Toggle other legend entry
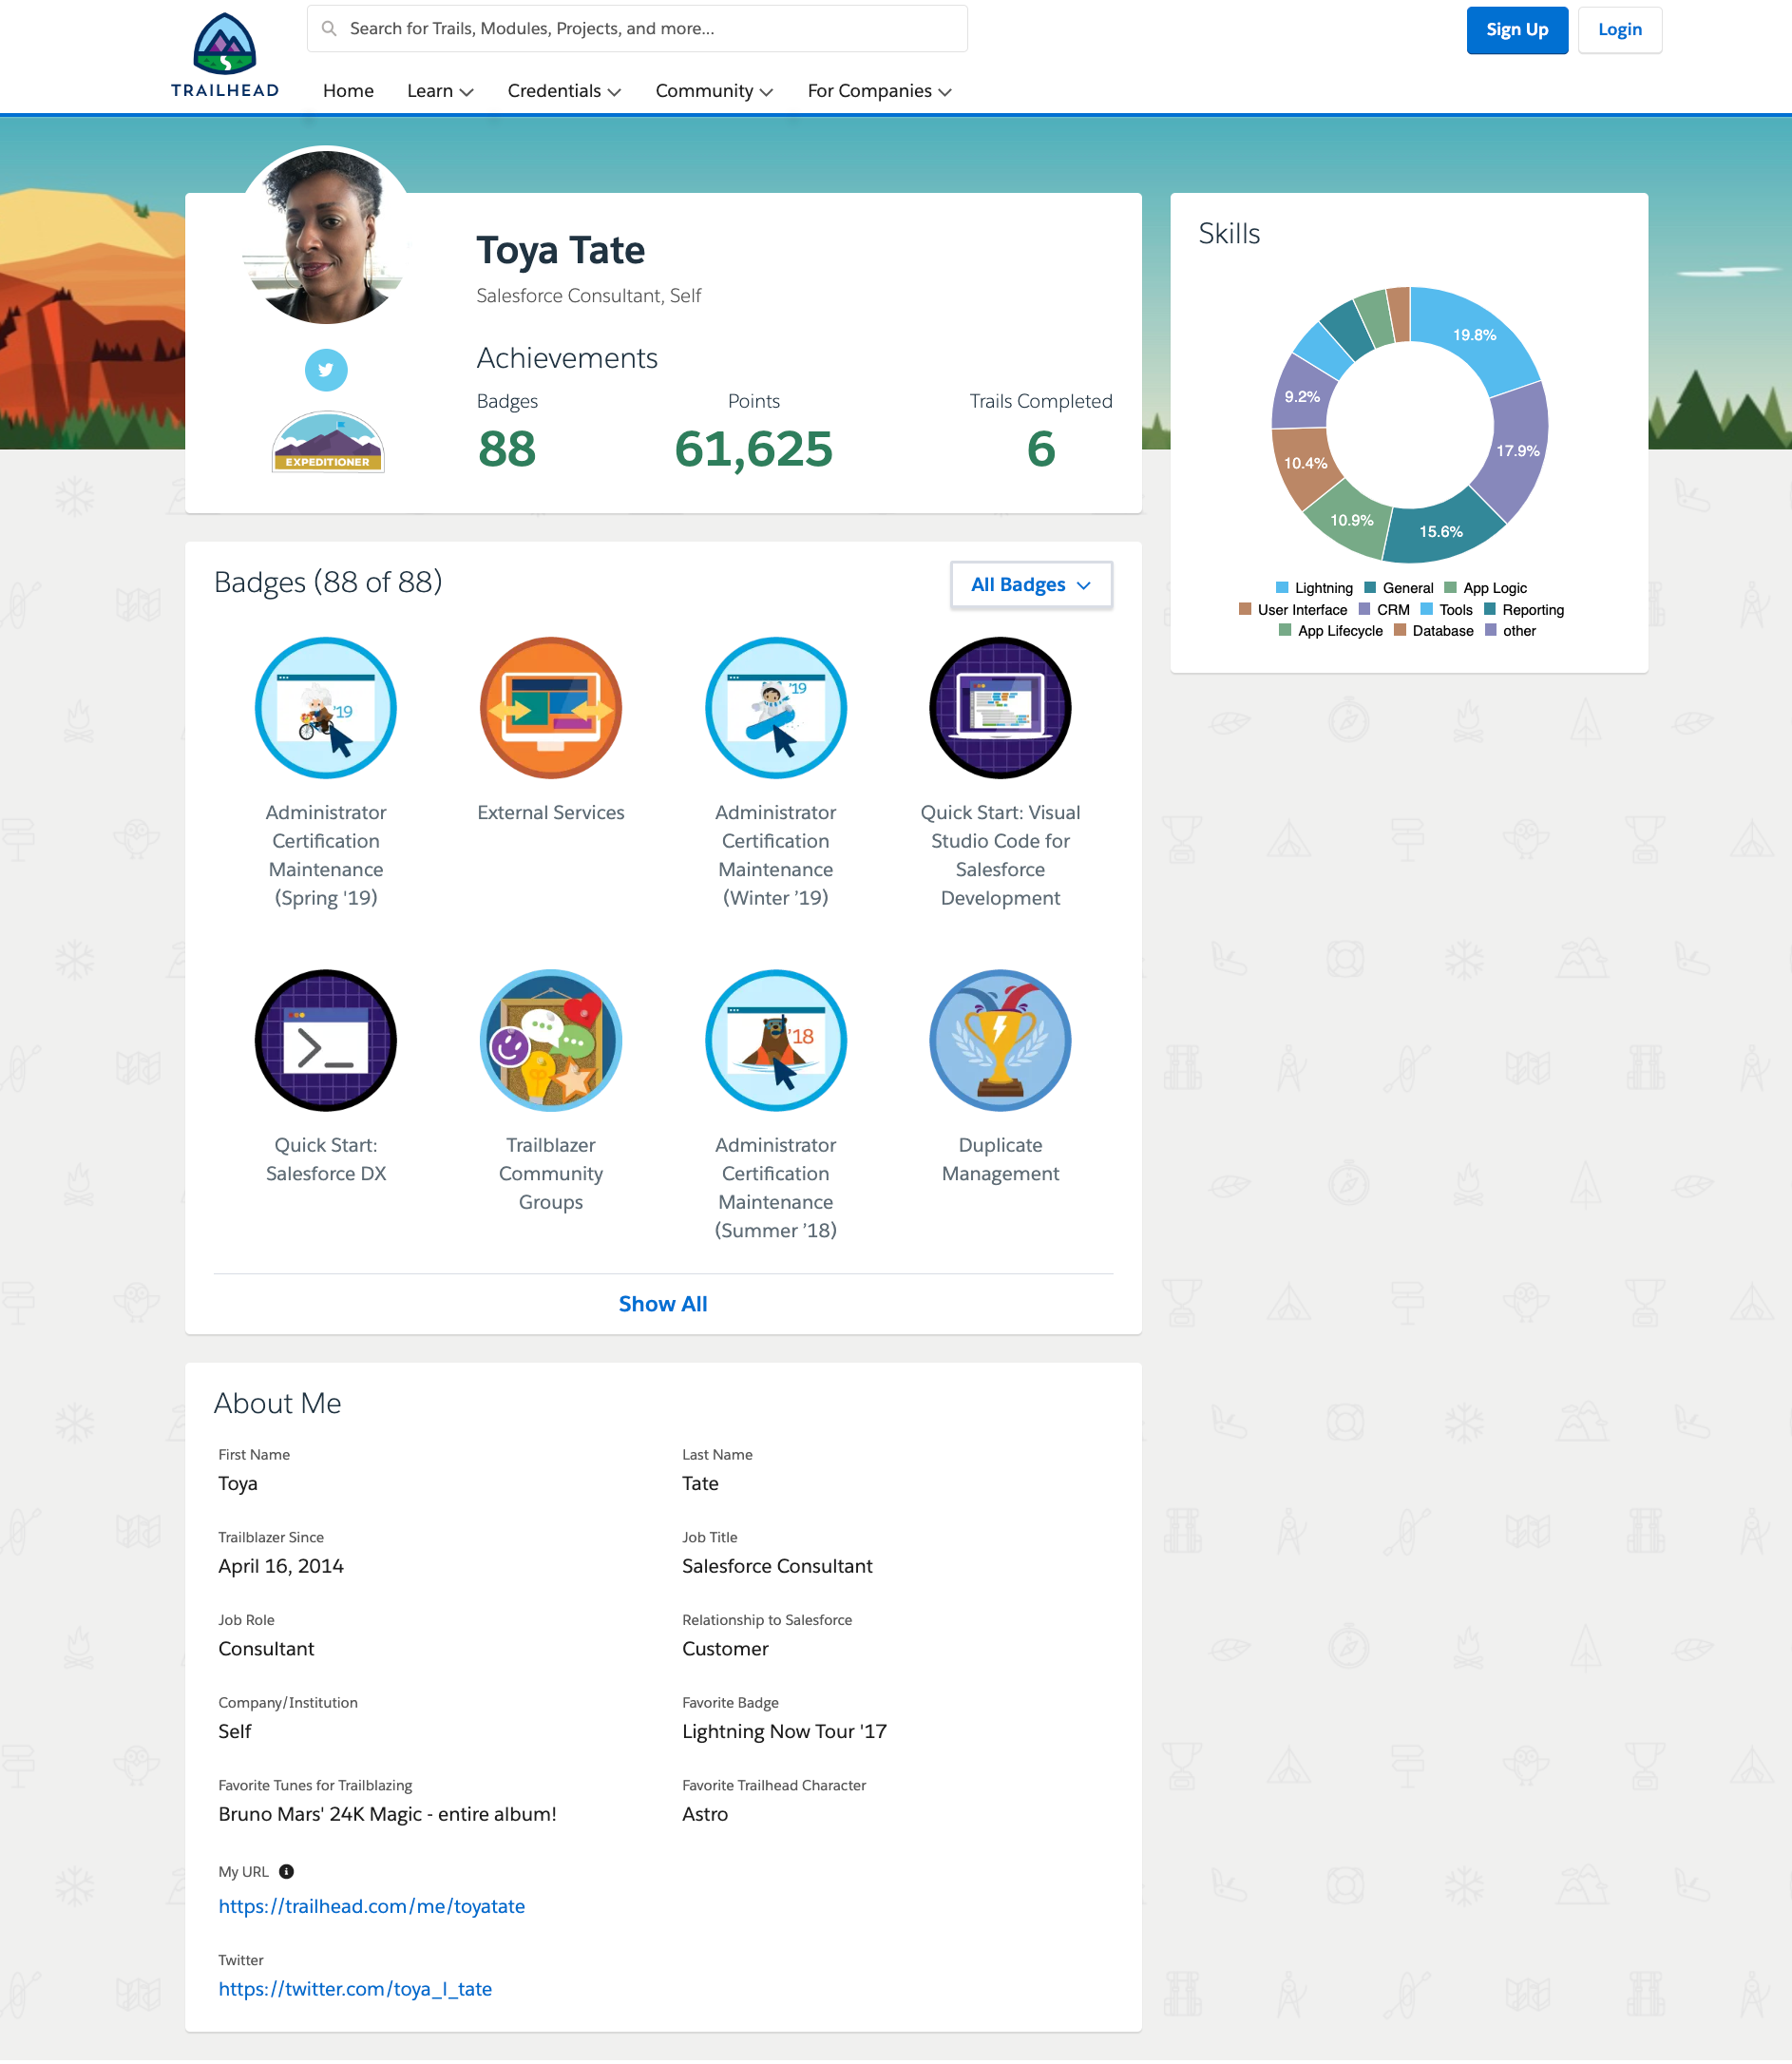 pyautogui.click(x=1511, y=631)
